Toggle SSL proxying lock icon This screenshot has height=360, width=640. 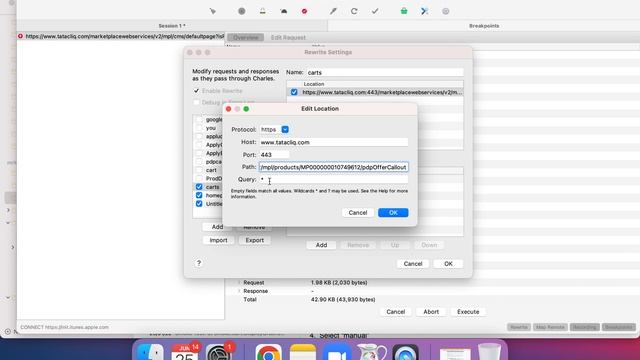pyautogui.click(x=262, y=11)
